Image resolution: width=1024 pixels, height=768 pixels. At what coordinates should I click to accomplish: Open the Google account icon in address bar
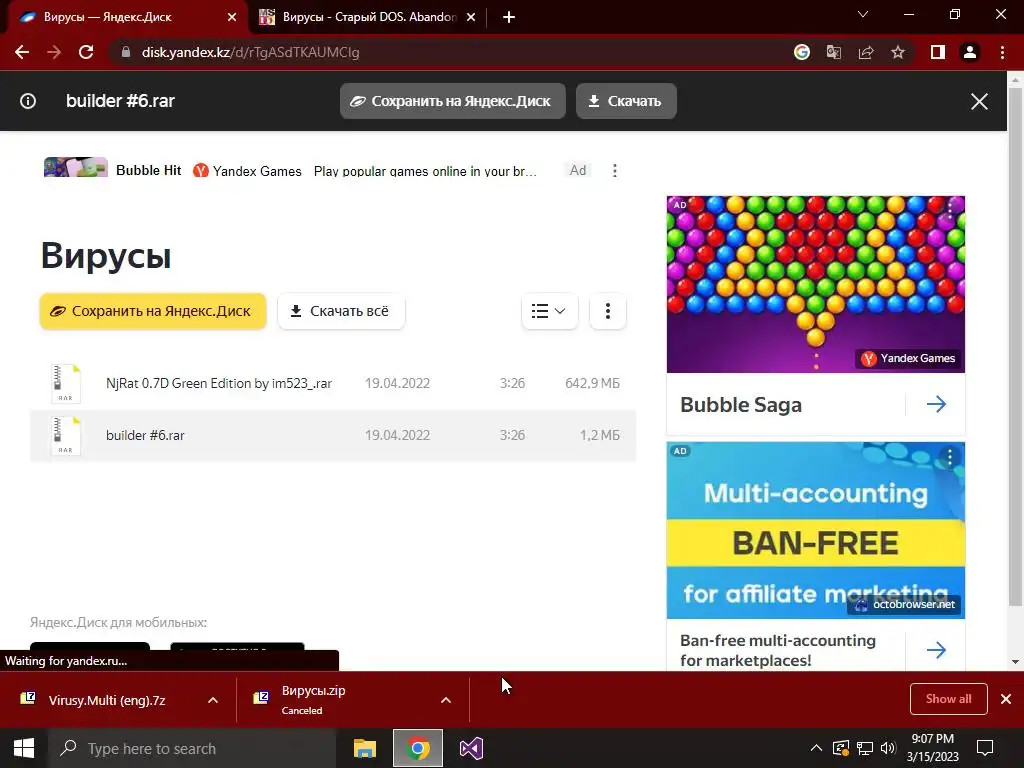(802, 52)
